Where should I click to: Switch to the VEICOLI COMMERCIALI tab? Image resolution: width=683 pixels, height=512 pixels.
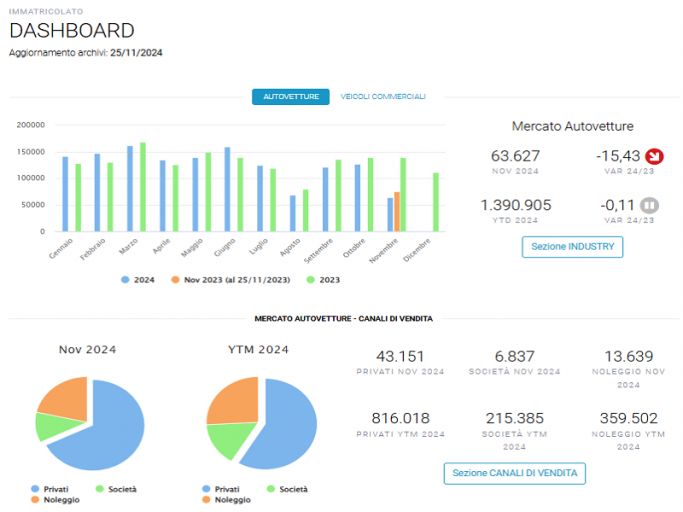click(x=383, y=97)
